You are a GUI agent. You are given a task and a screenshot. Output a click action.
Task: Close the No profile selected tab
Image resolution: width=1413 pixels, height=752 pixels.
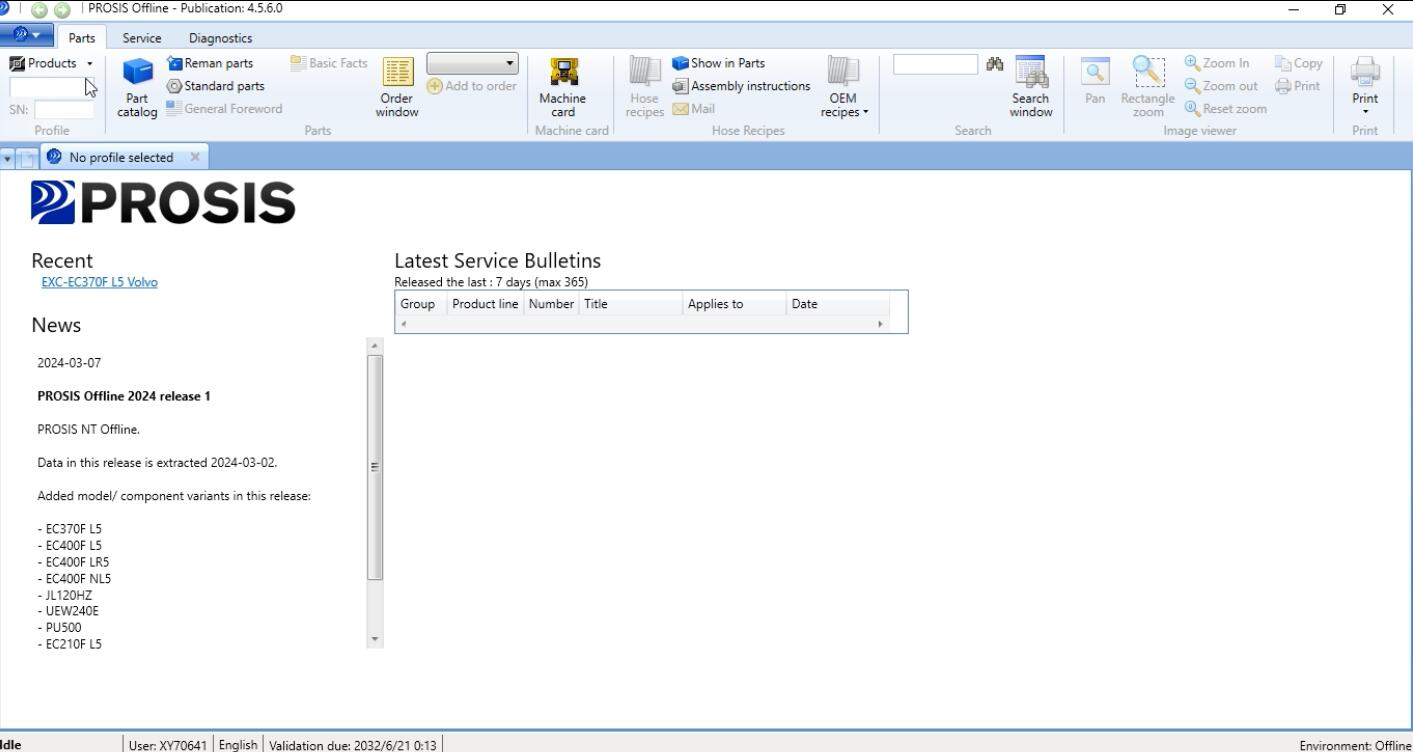[x=195, y=157]
